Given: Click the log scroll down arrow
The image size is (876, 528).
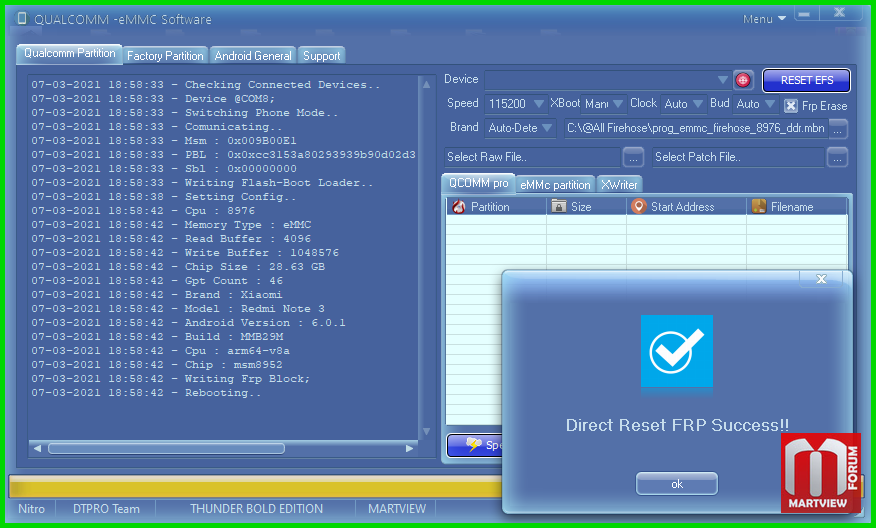Looking at the screenshot, I should [426, 431].
